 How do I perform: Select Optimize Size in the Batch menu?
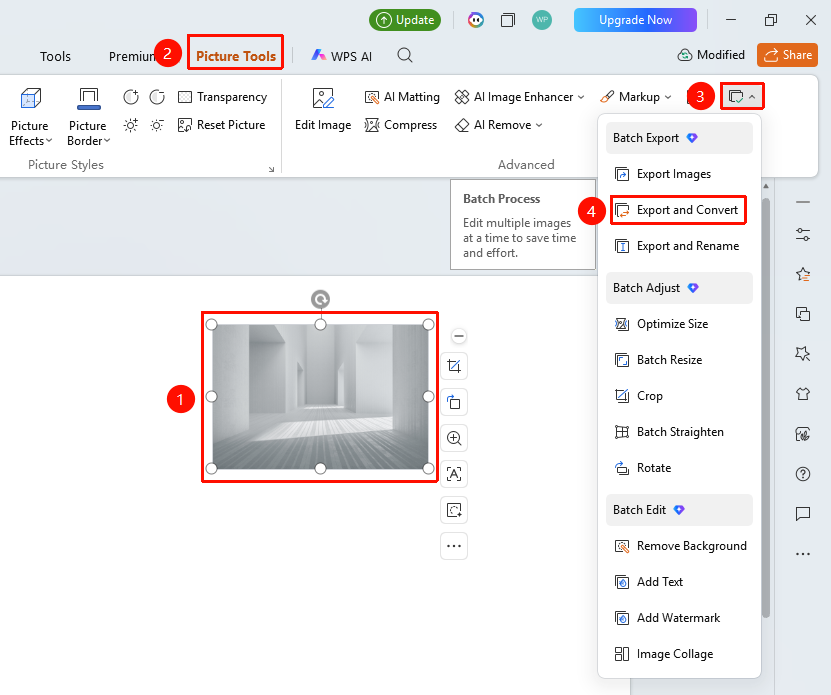point(679,324)
